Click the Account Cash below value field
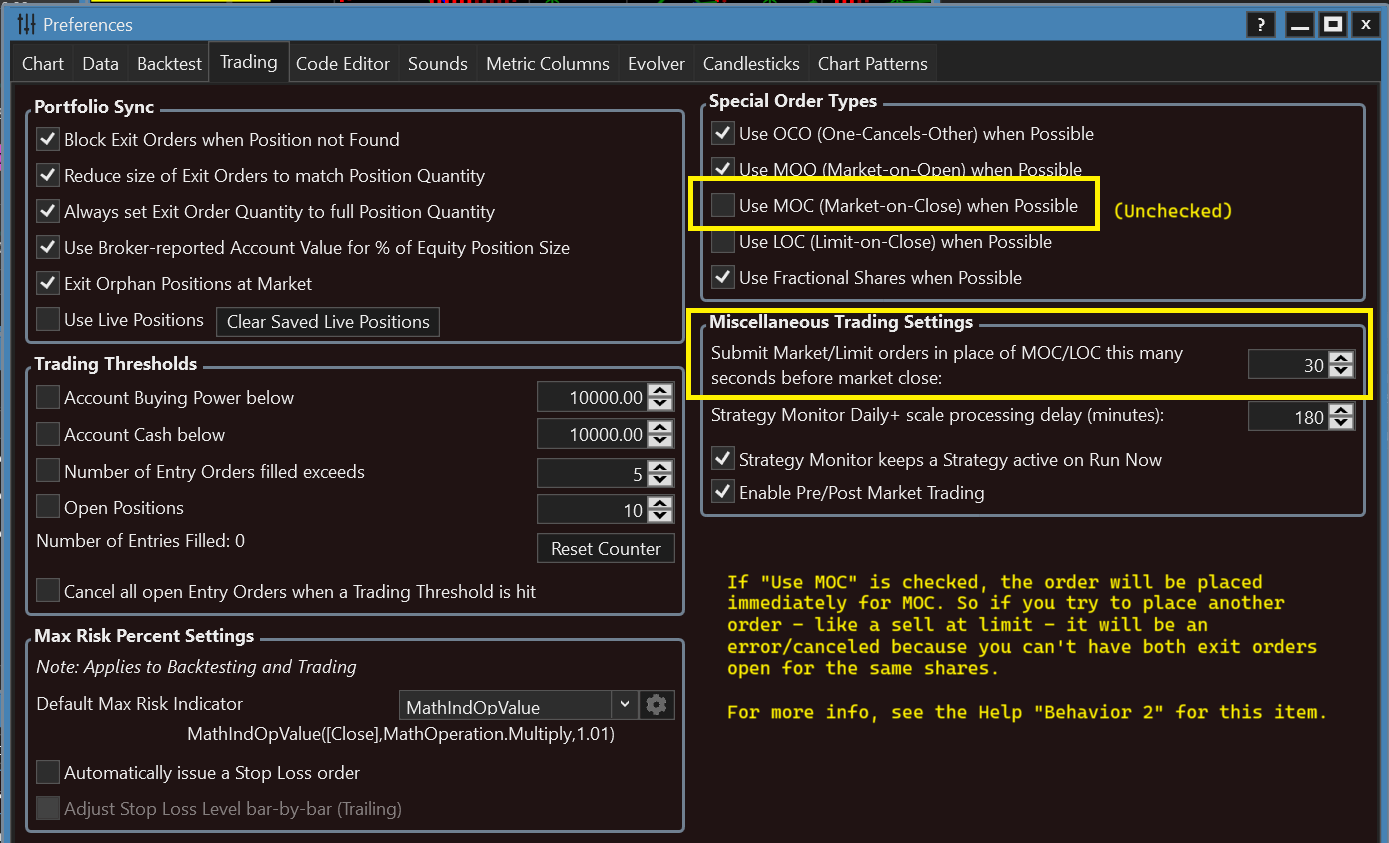The image size is (1389, 843). pos(591,435)
